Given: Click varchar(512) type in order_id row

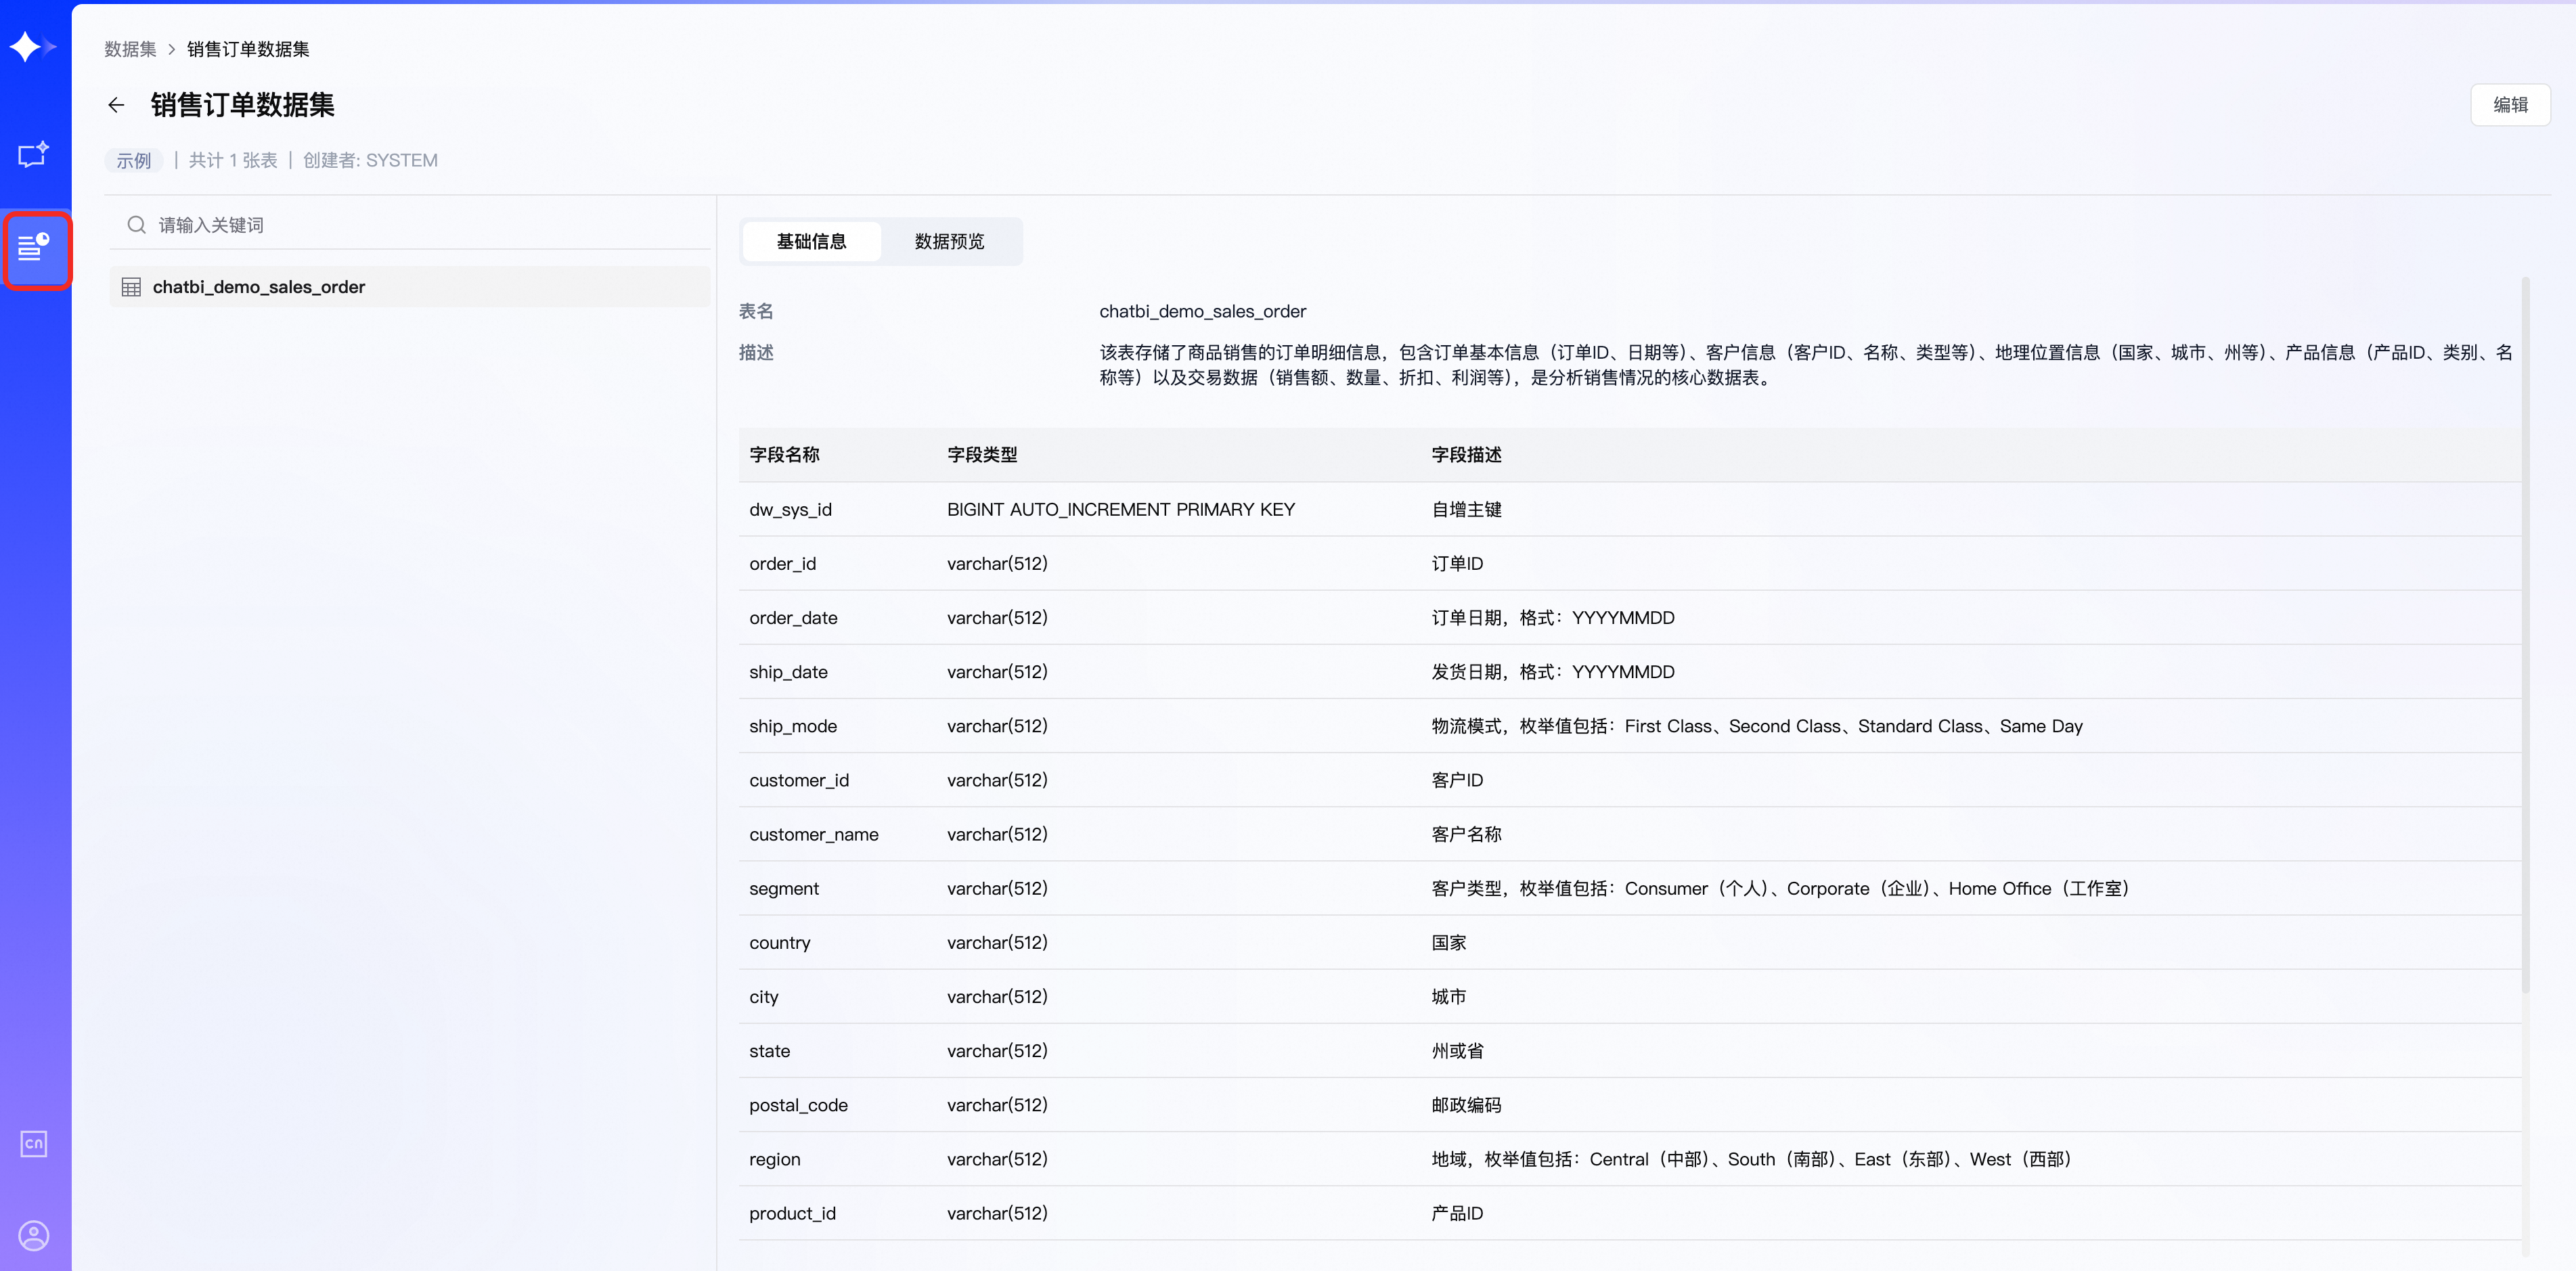Looking at the screenshot, I should [997, 564].
